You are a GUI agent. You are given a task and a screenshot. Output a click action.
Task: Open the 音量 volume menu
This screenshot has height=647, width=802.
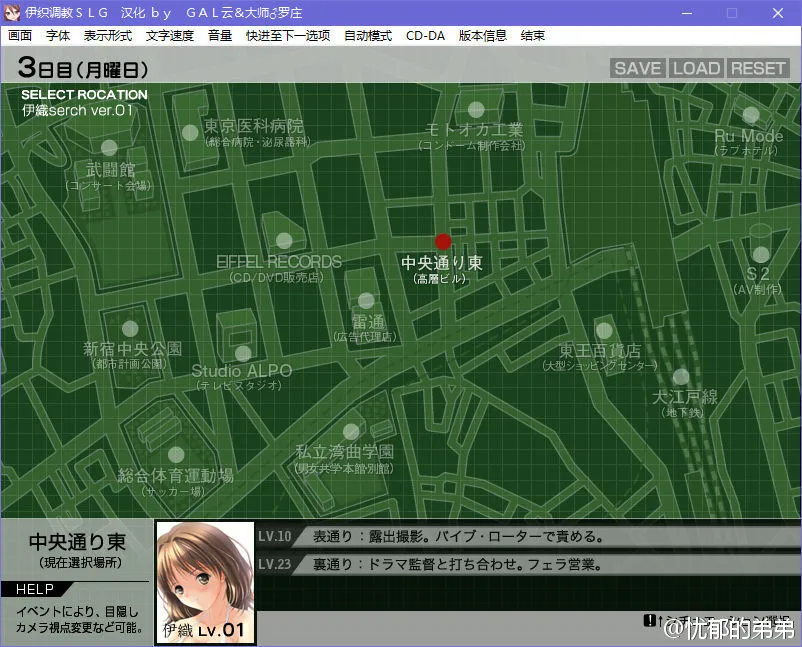[219, 35]
